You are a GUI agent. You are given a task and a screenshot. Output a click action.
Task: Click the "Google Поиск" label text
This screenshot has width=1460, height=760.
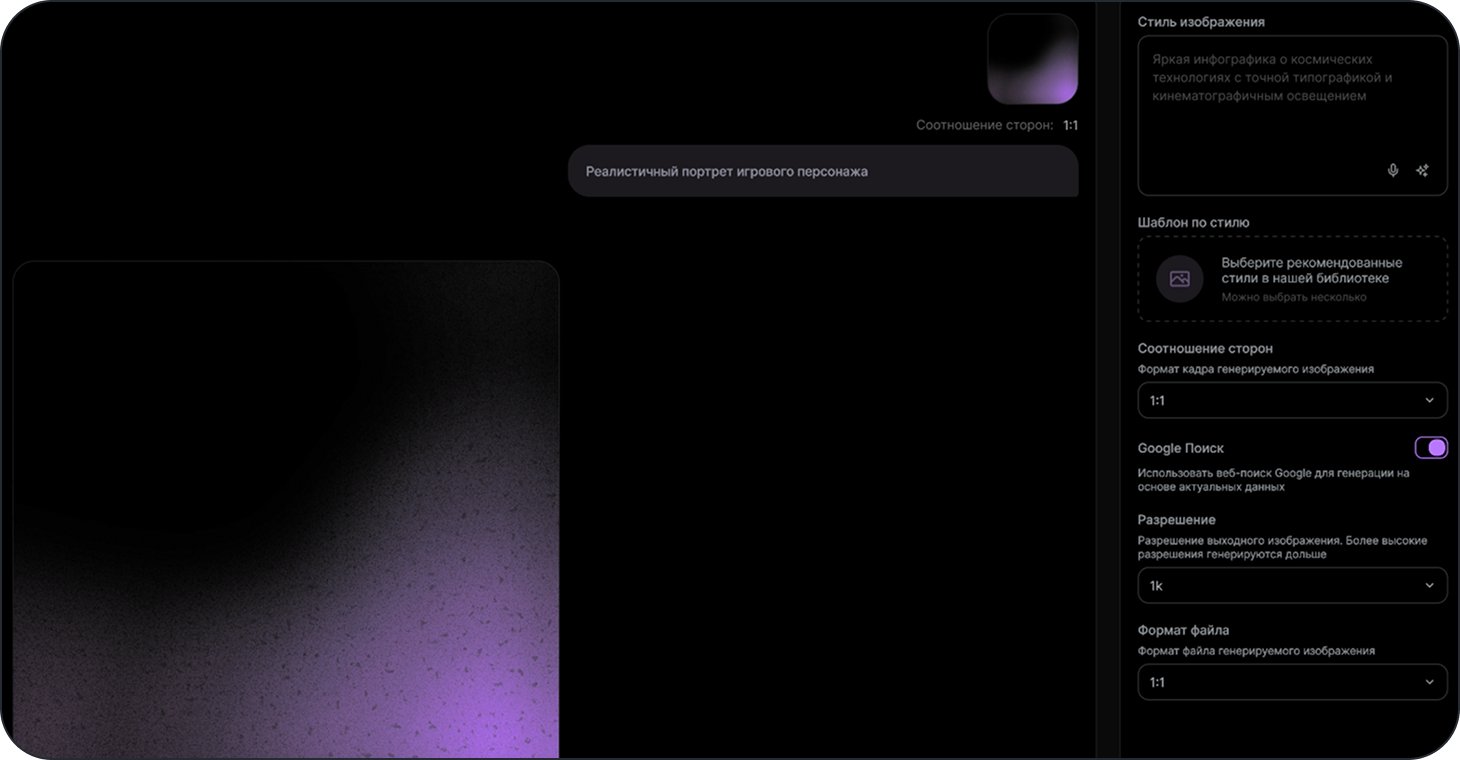[1181, 448]
